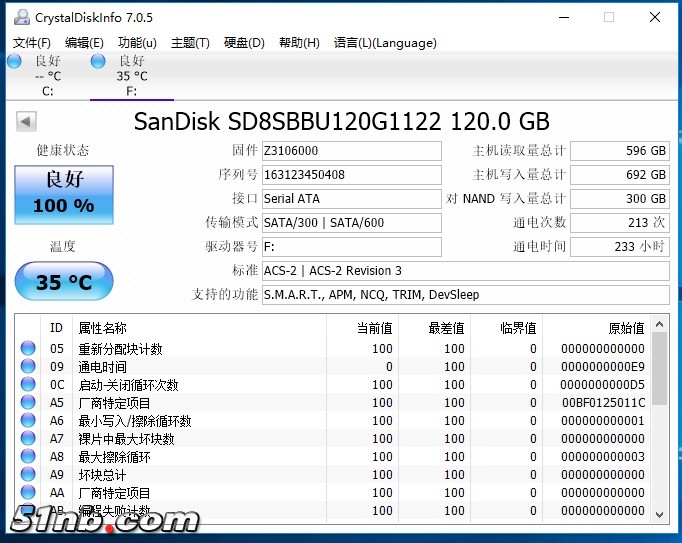The height and width of the screenshot is (543, 682).
Task: Click the scroll down arrow of attribute list
Action: pos(659,514)
